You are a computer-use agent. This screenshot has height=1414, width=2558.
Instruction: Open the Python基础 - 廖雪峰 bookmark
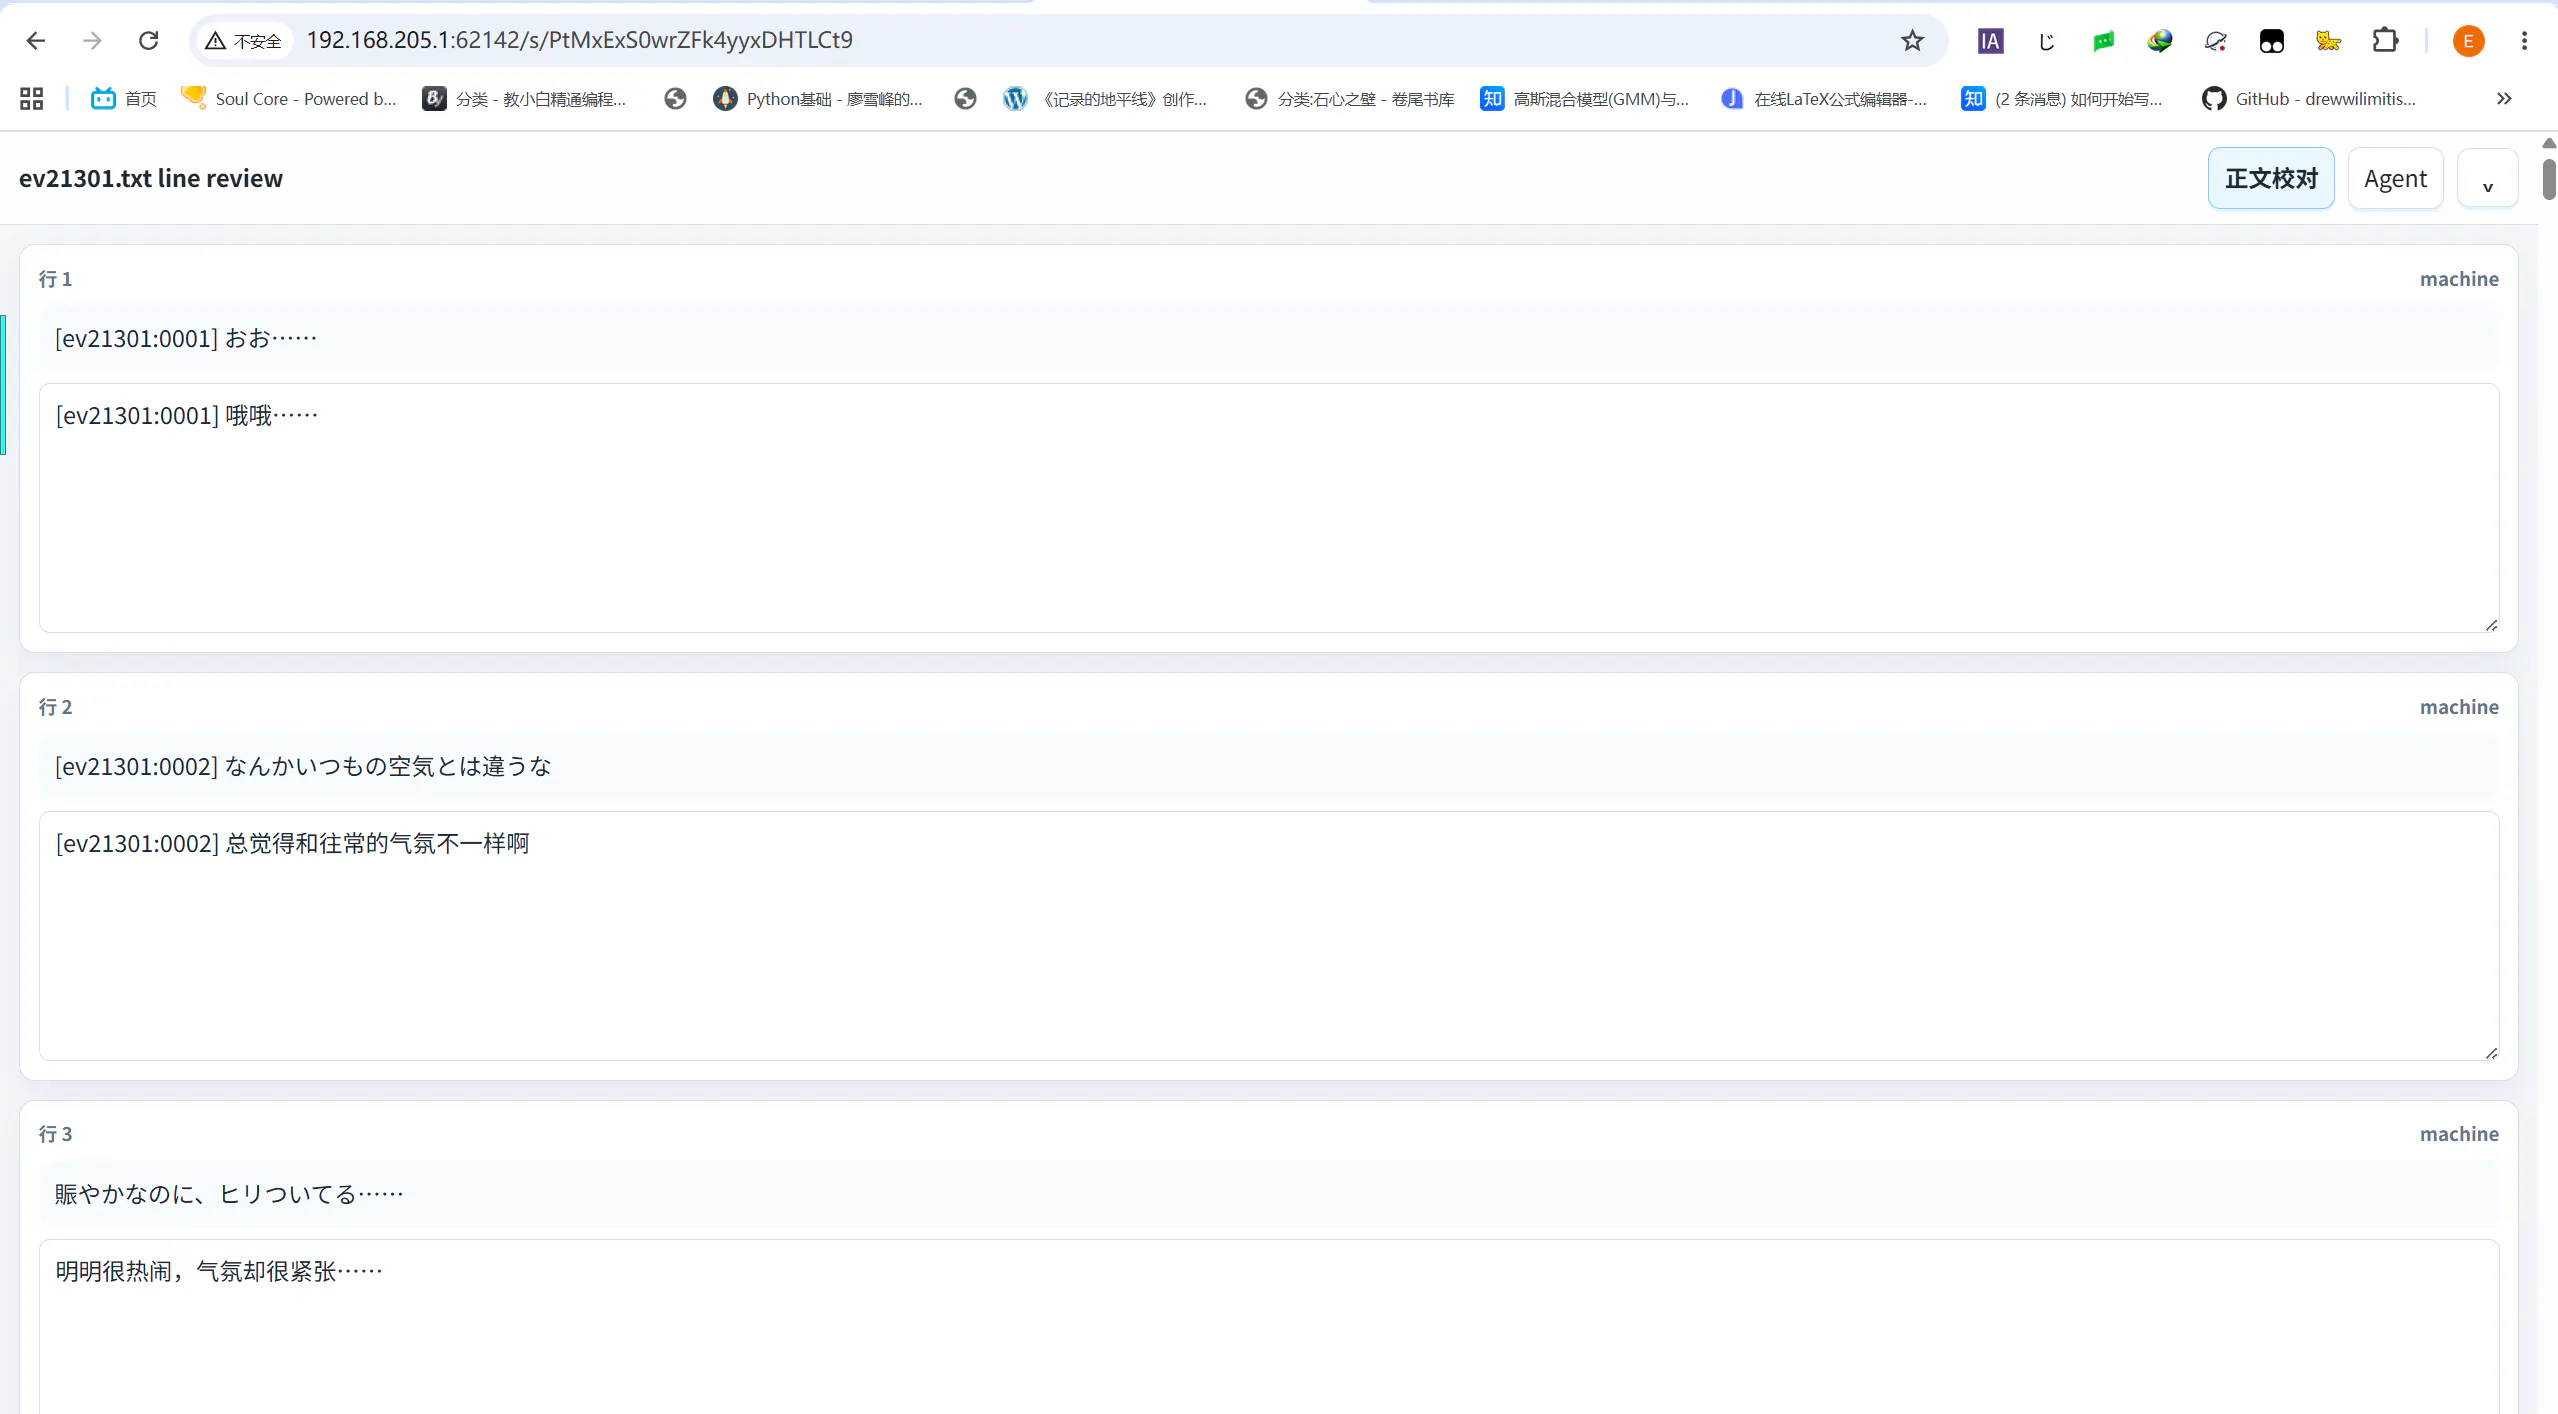pos(818,98)
